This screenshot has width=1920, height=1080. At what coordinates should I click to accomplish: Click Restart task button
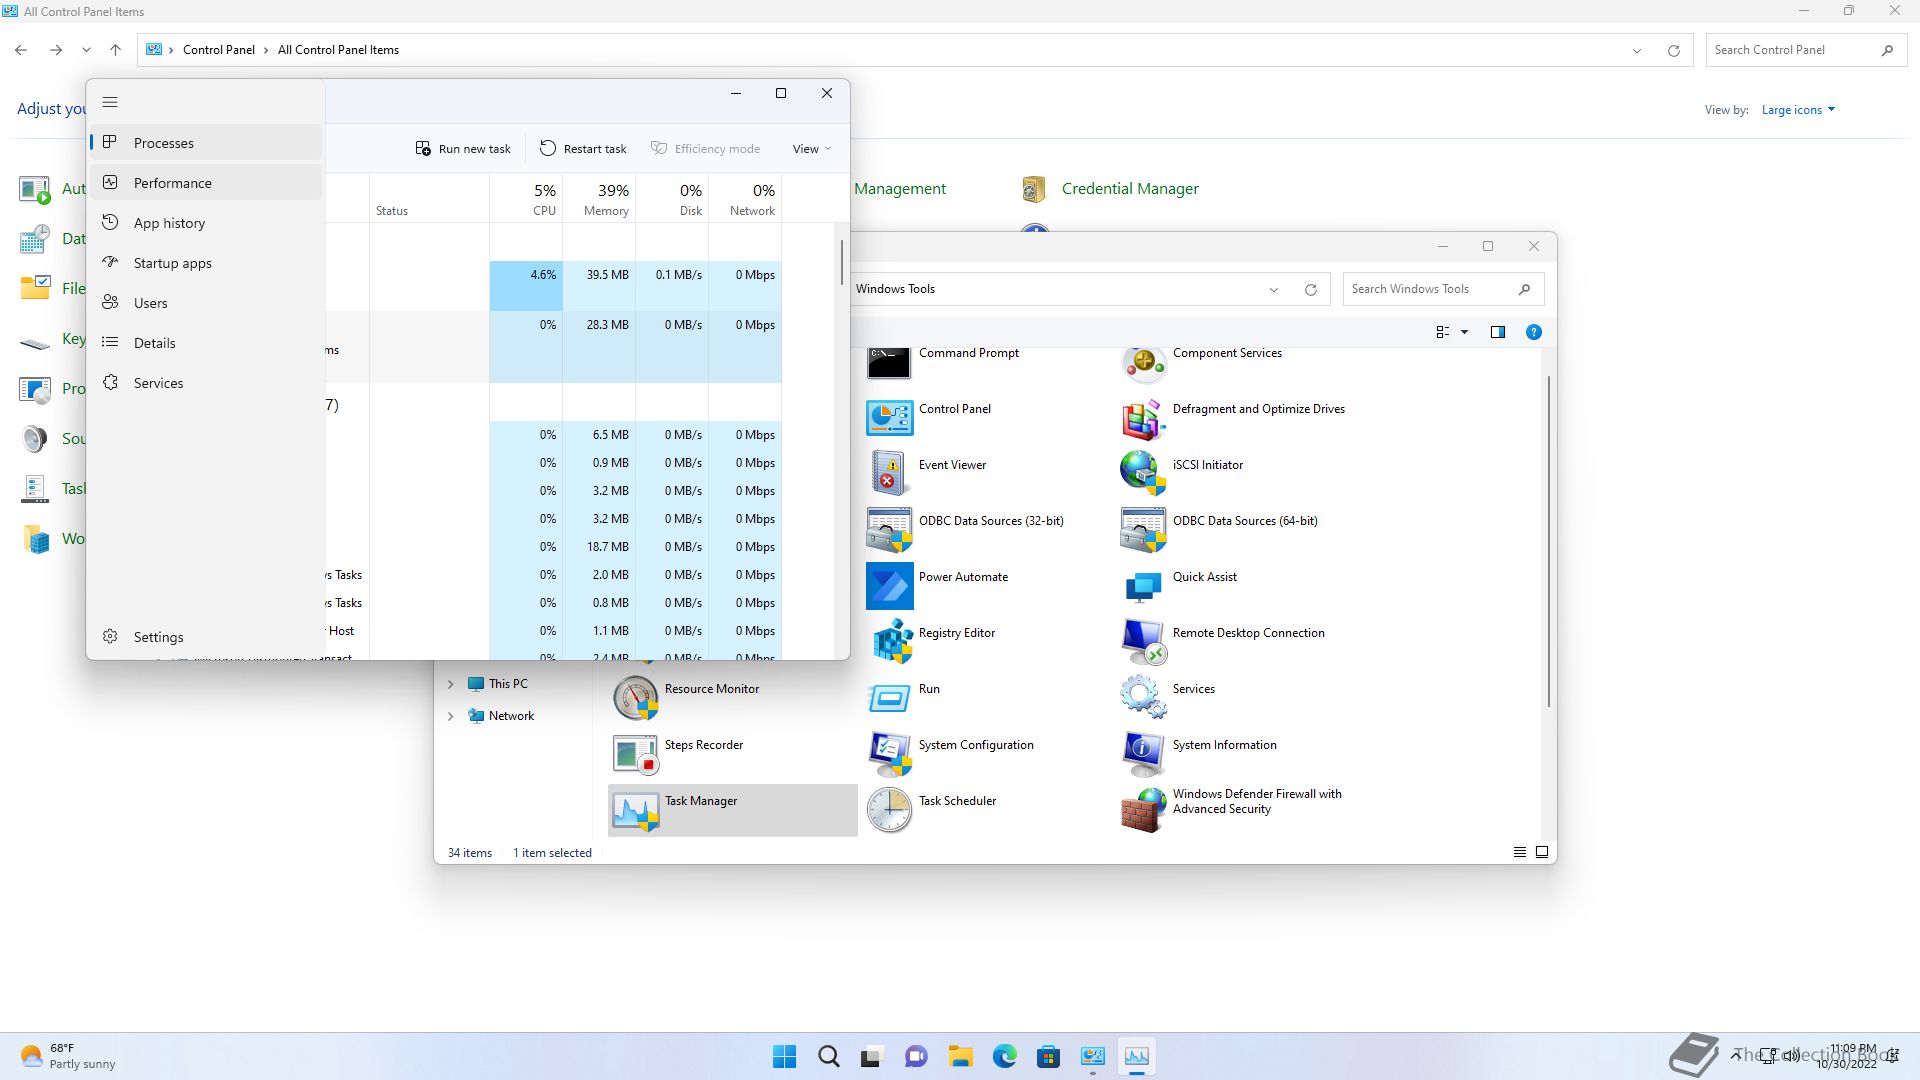[x=583, y=149]
